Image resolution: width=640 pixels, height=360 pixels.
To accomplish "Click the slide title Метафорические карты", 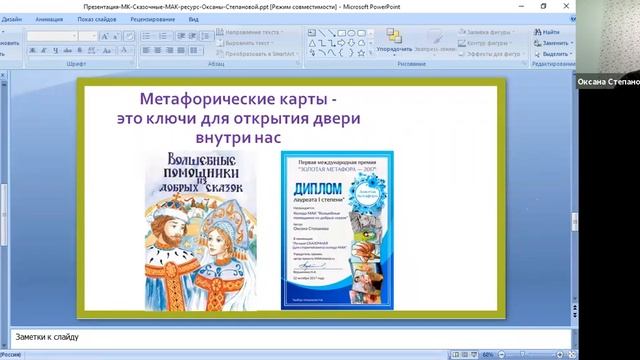I will (x=238, y=118).
